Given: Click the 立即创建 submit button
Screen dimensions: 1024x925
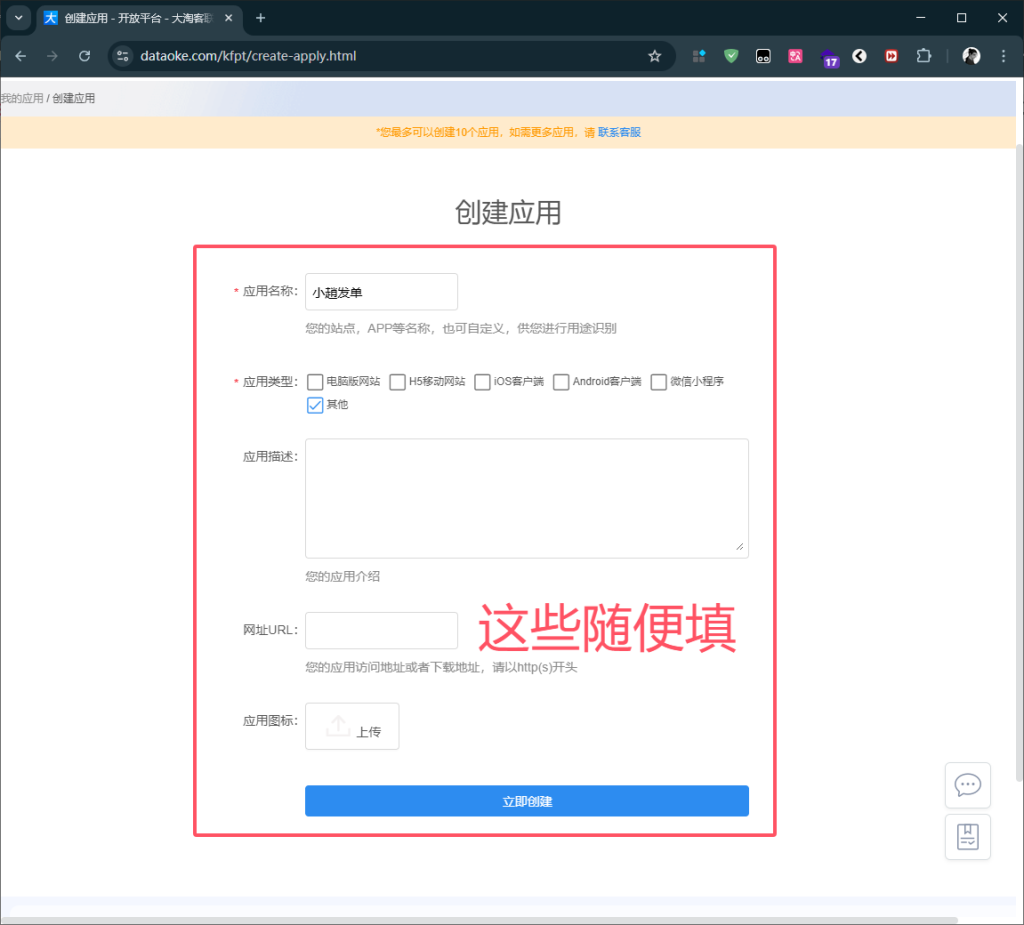Looking at the screenshot, I should click(x=526, y=800).
